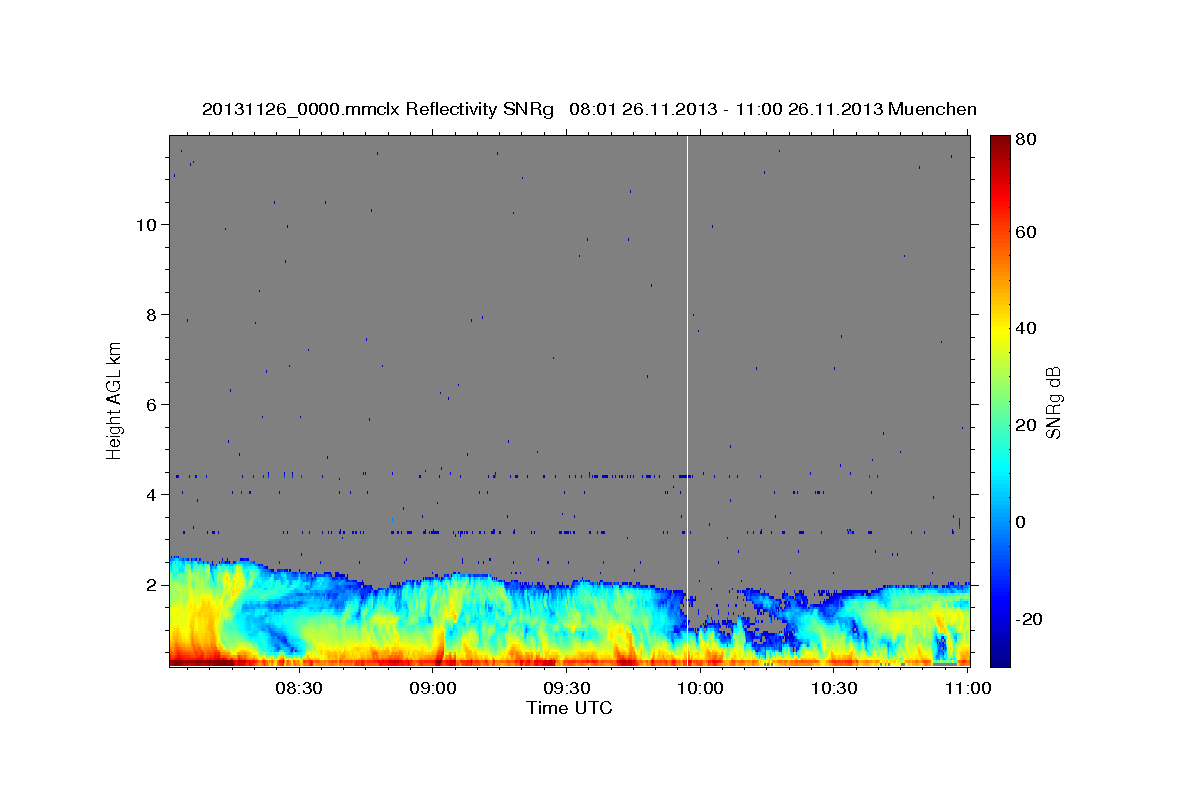This screenshot has height=800, width=1200.
Task: Click the 'Time UTC' axis label
Action: point(569,708)
